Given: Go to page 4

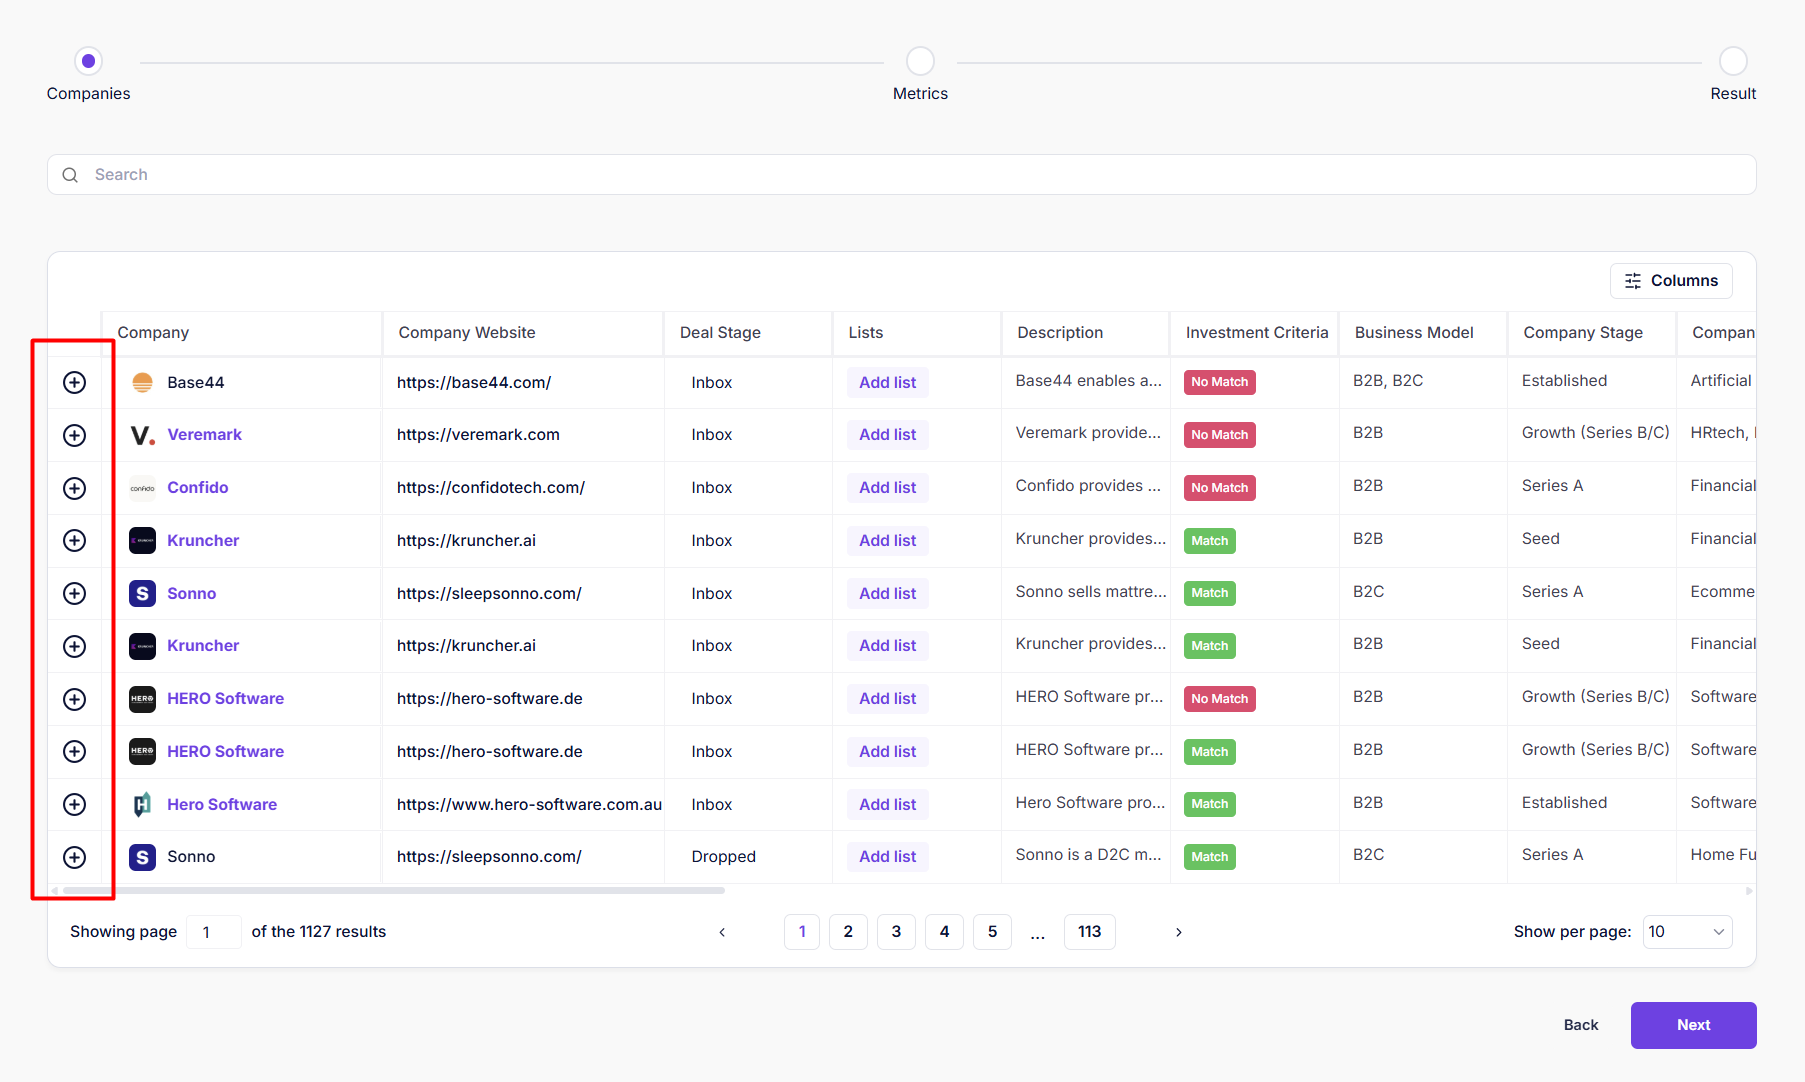Looking at the screenshot, I should coord(944,932).
